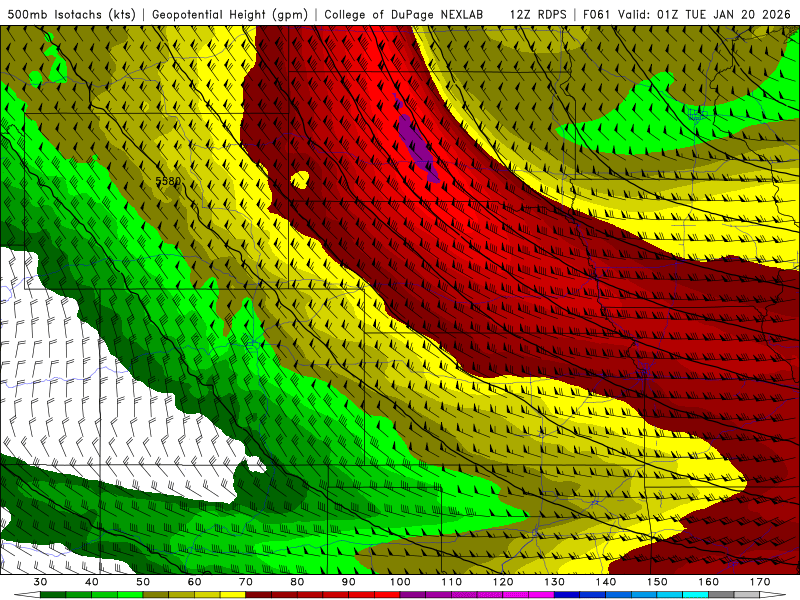Click the '12Z RDPS' model run label
The image size is (800, 600).
538,14
